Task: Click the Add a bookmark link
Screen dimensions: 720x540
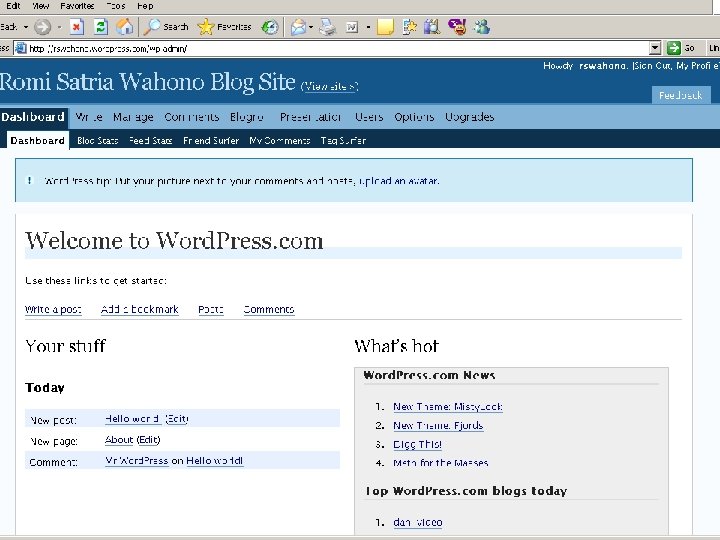Action: point(140,309)
